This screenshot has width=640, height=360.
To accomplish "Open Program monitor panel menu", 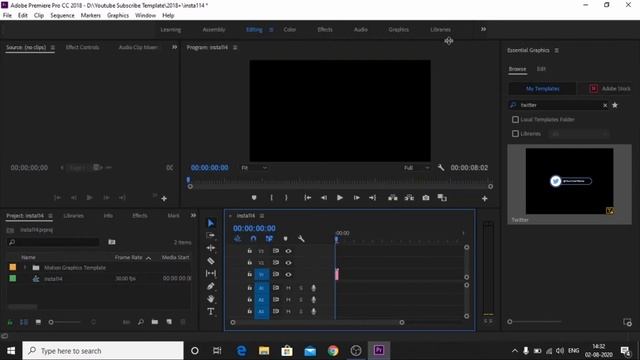I will tap(235, 47).
